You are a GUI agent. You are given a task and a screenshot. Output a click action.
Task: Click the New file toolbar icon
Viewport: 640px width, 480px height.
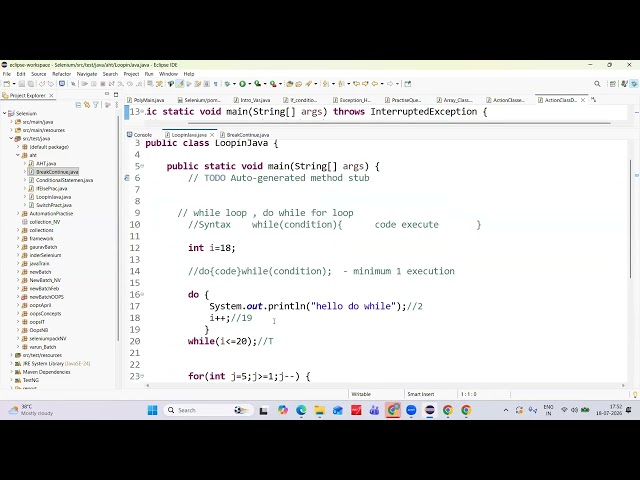tap(6, 84)
